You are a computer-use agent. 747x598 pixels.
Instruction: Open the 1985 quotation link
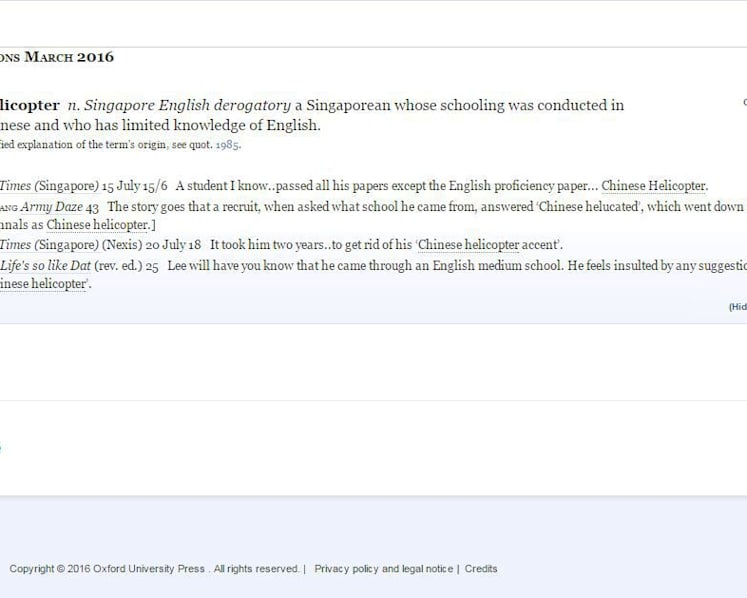pyautogui.click(x=227, y=145)
